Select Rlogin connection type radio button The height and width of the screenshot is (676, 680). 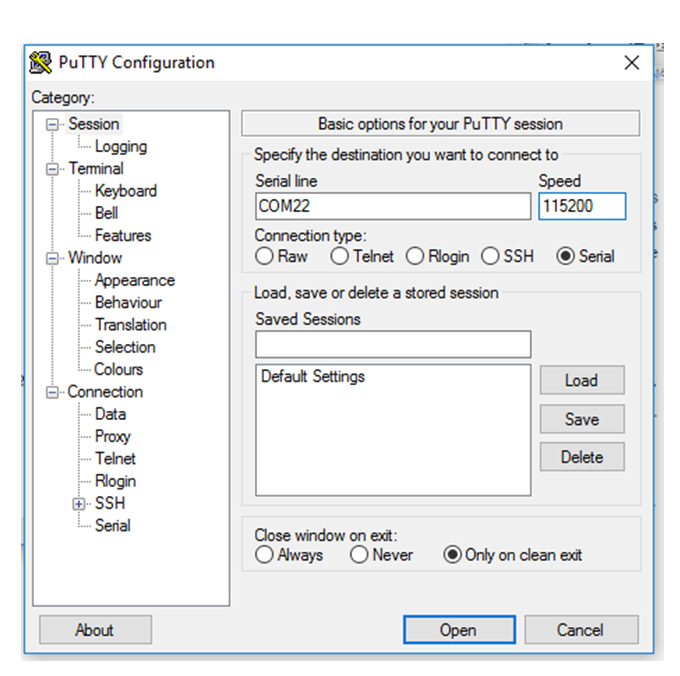(415, 257)
